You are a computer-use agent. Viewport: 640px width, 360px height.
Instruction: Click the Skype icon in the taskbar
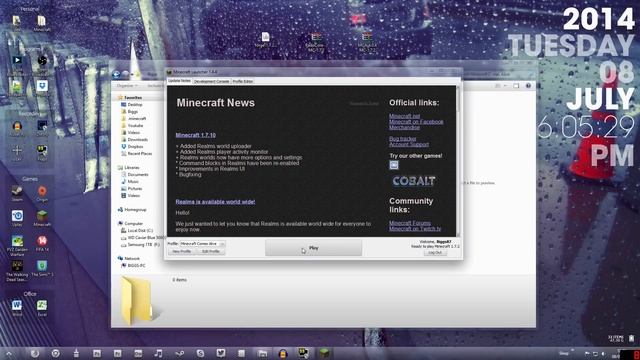[x=200, y=353]
